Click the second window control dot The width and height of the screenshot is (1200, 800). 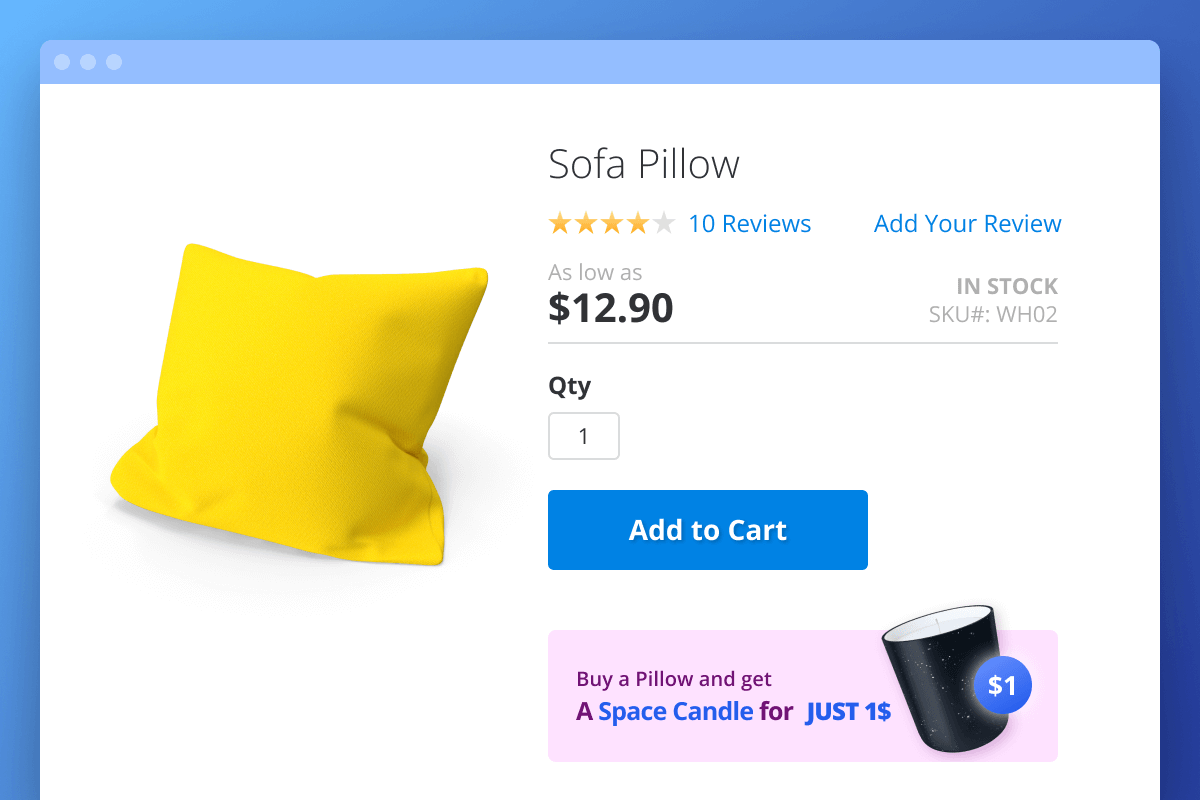88,62
